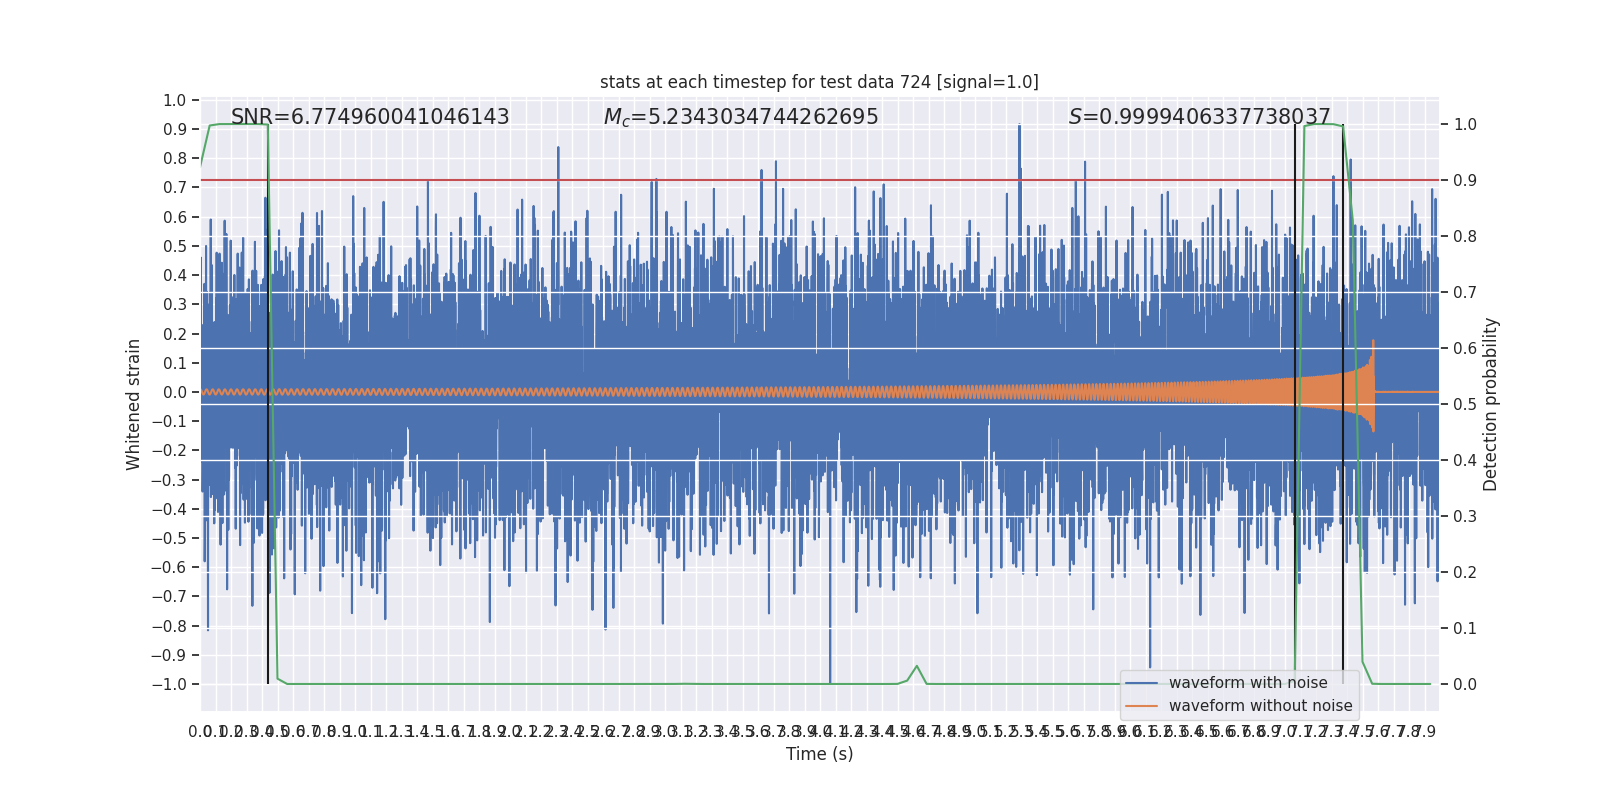Click the −0.3 Whitened strain tick label
This screenshot has height=800, width=1600.
pos(169,480)
